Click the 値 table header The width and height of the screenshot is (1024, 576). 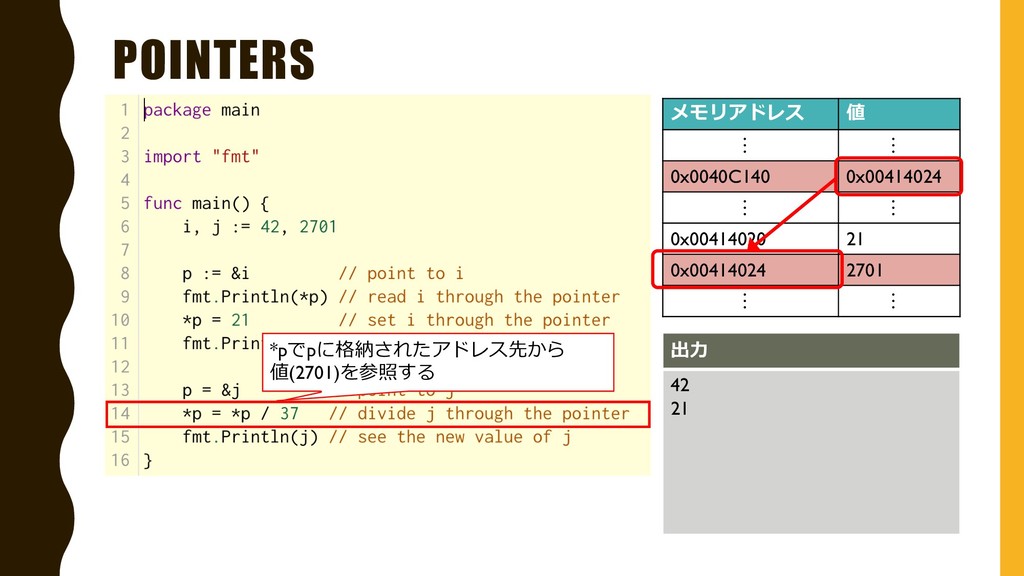(899, 114)
